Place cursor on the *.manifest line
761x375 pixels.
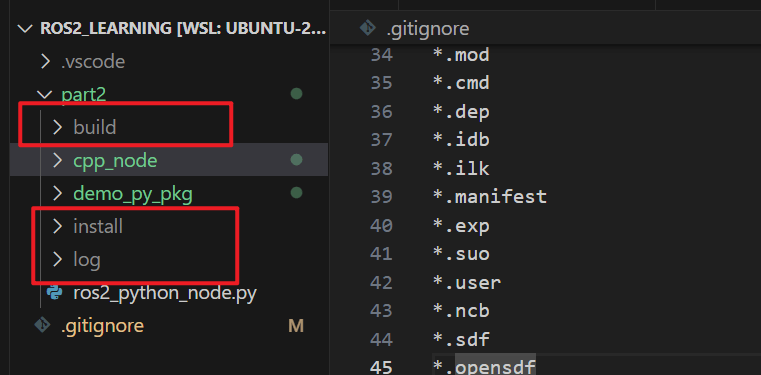pos(490,197)
